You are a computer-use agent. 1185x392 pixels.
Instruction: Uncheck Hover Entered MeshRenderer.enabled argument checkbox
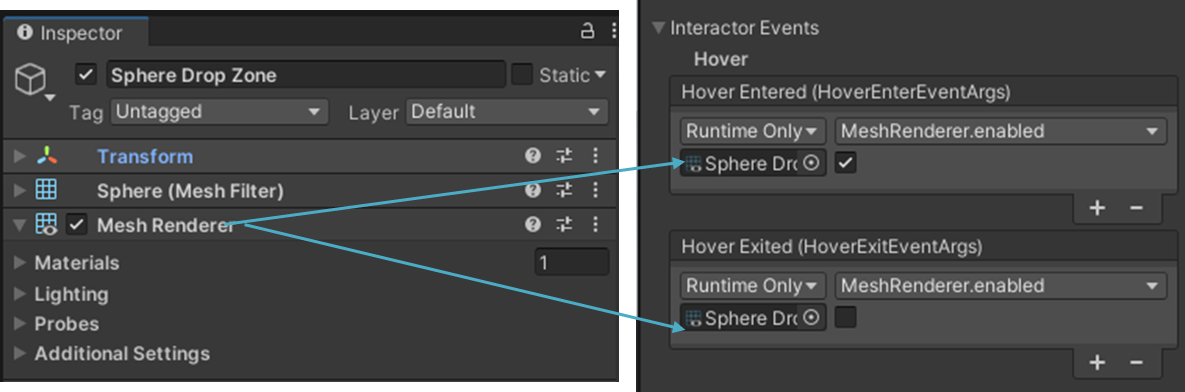[846, 163]
